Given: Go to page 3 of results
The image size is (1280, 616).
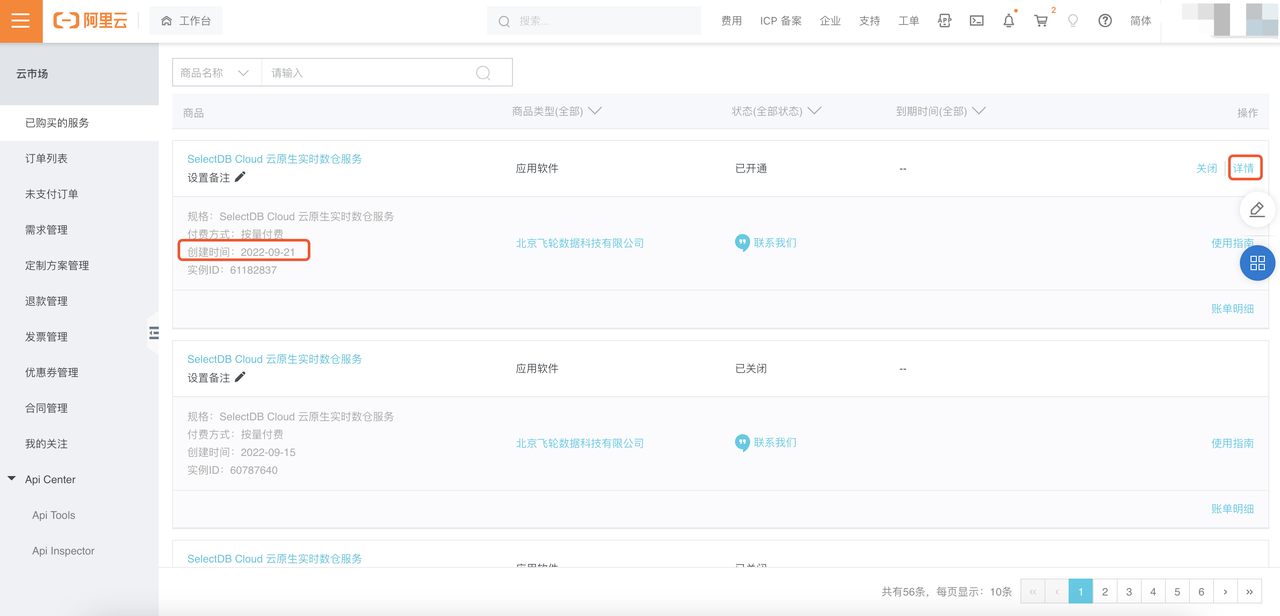Looking at the screenshot, I should pyautogui.click(x=1129, y=592).
